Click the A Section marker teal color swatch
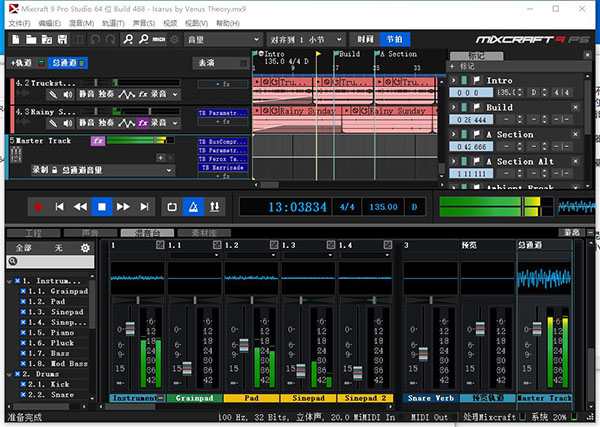This screenshot has width=600, height=427. (464, 134)
